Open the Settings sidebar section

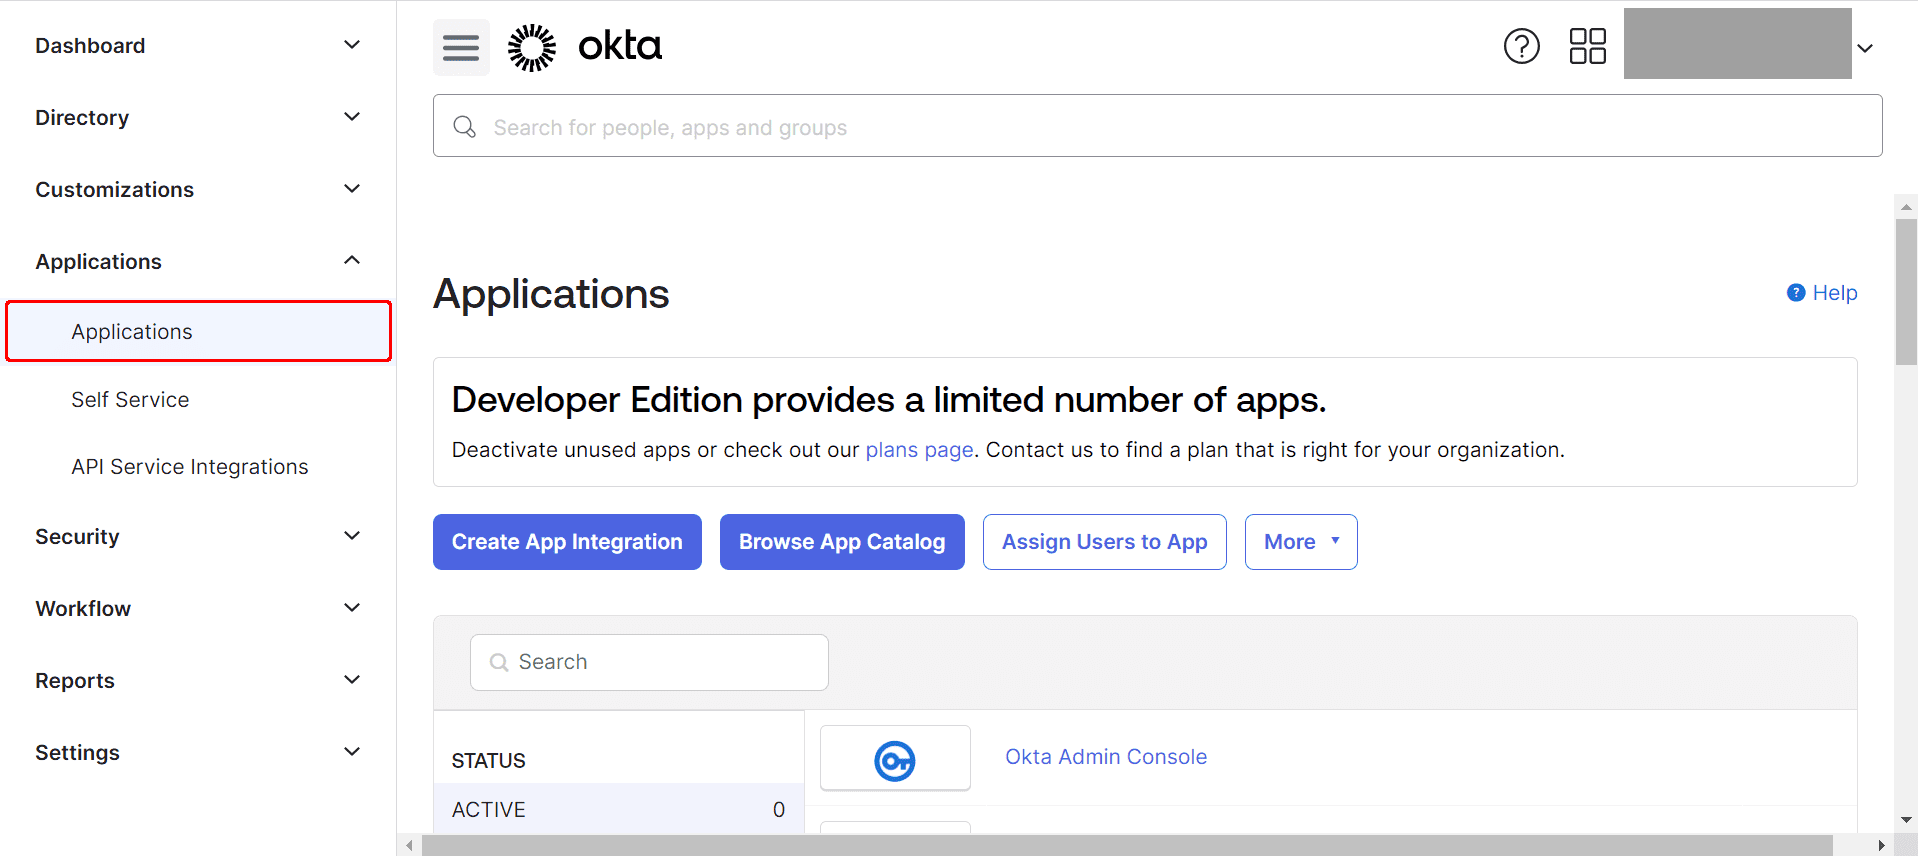click(198, 753)
